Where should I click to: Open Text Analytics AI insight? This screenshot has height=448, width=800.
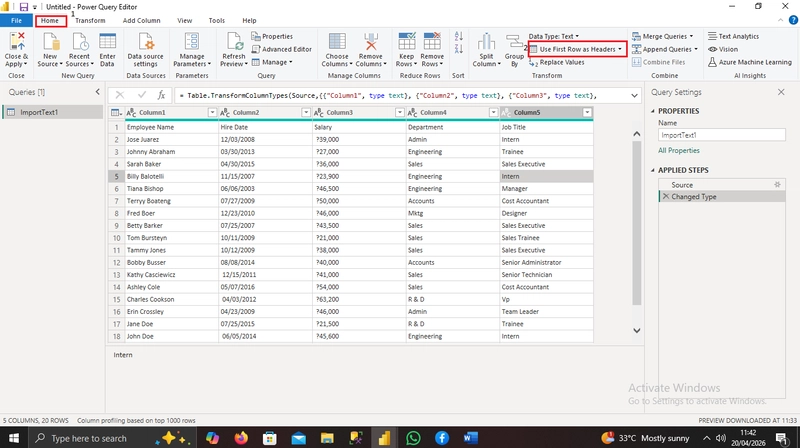pos(733,36)
